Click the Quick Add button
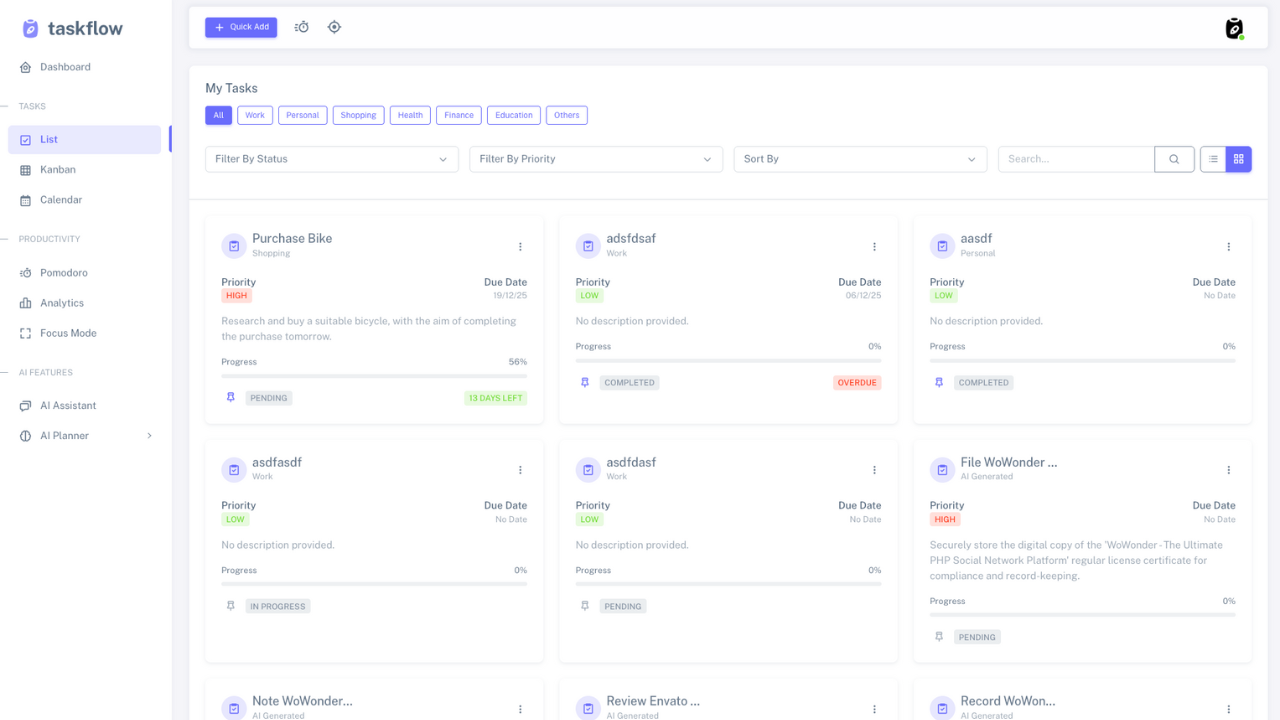Image resolution: width=1280 pixels, height=720 pixels. [241, 27]
